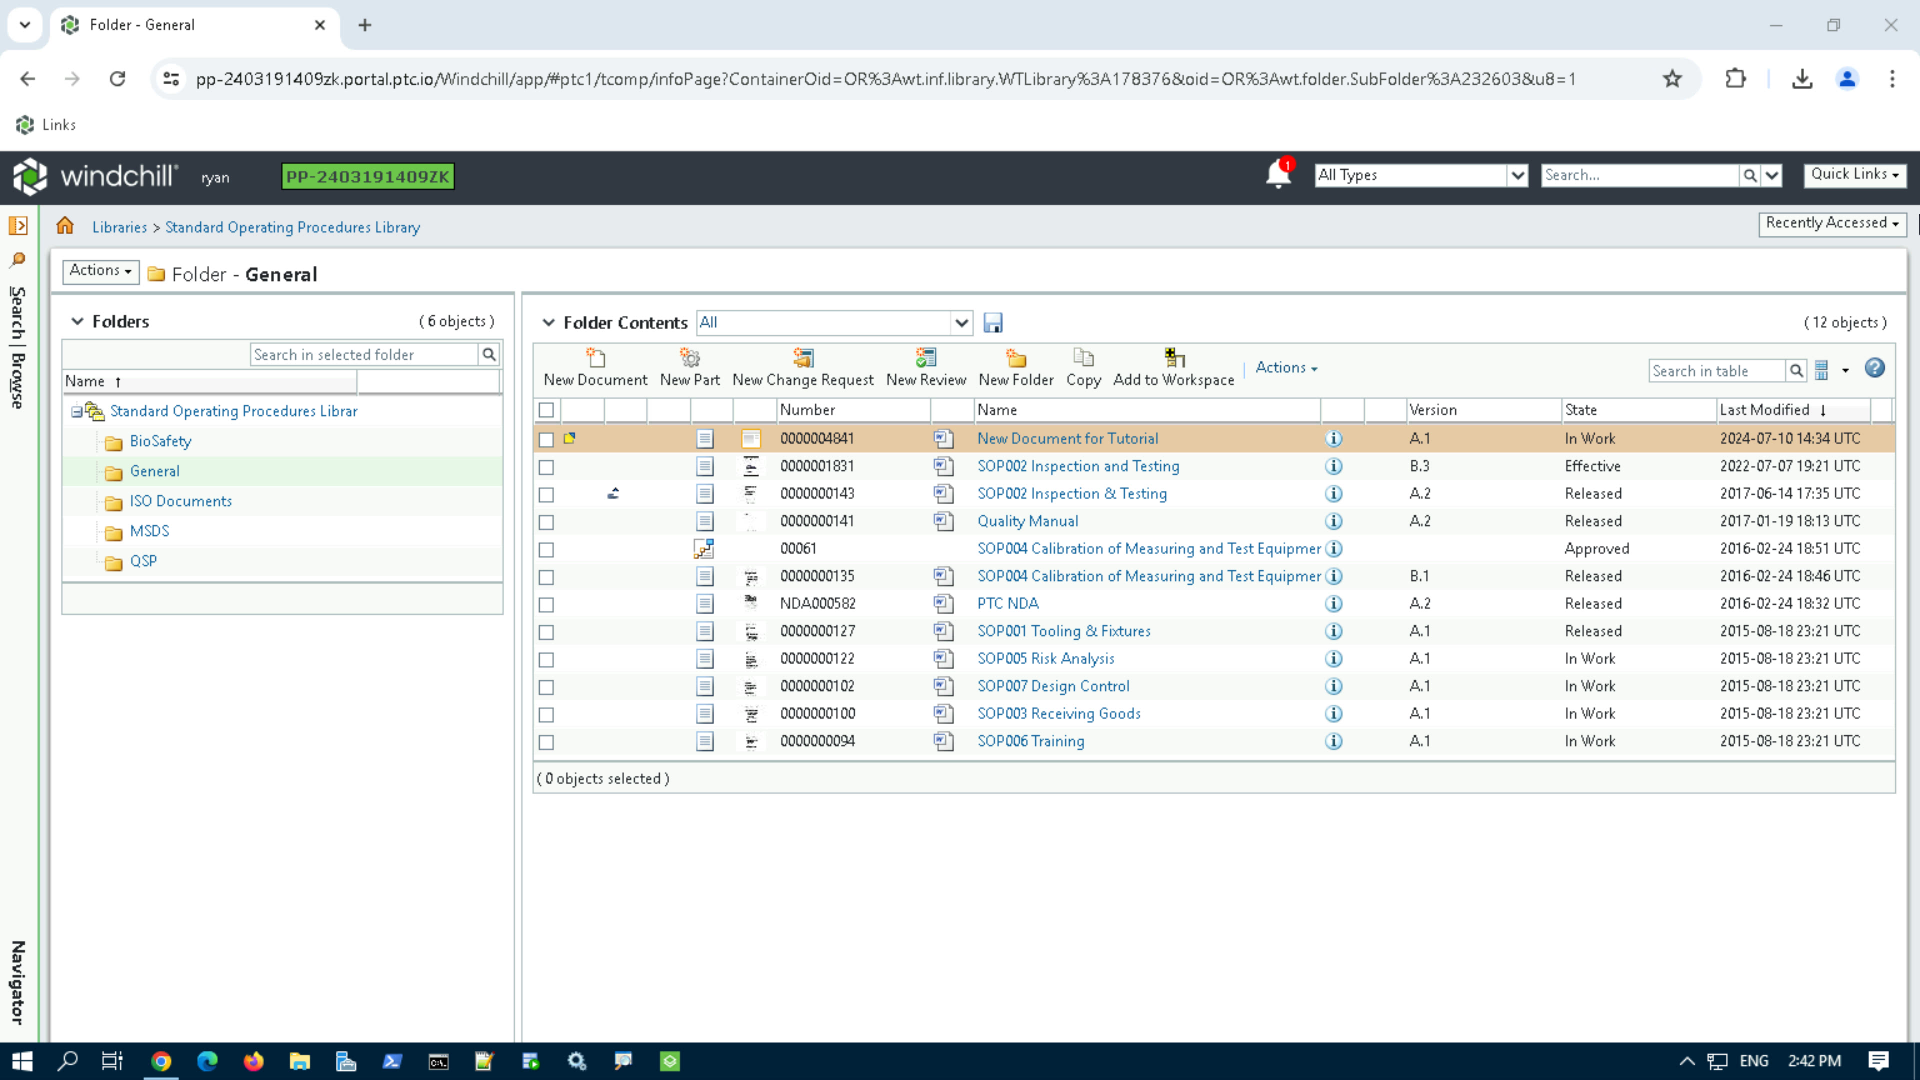1920x1080 pixels.
Task: Open the Windchill notifications bell
Action: 1277,174
